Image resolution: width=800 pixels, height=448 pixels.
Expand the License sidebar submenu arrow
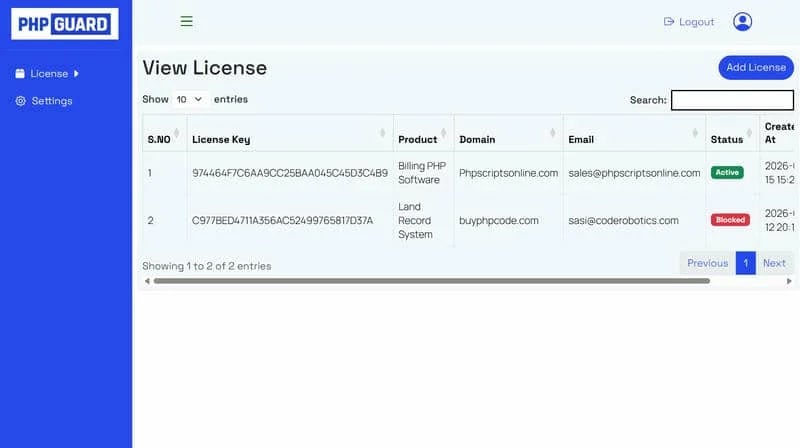click(x=76, y=73)
